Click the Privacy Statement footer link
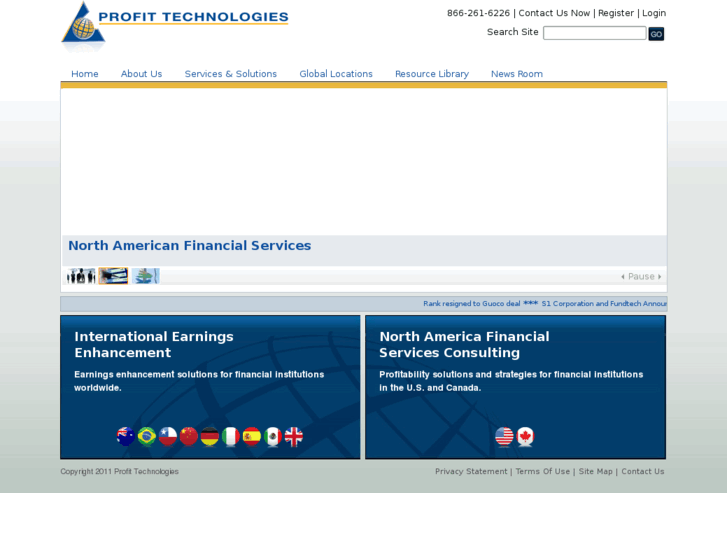Viewport: 727px width, 545px height. click(x=471, y=471)
